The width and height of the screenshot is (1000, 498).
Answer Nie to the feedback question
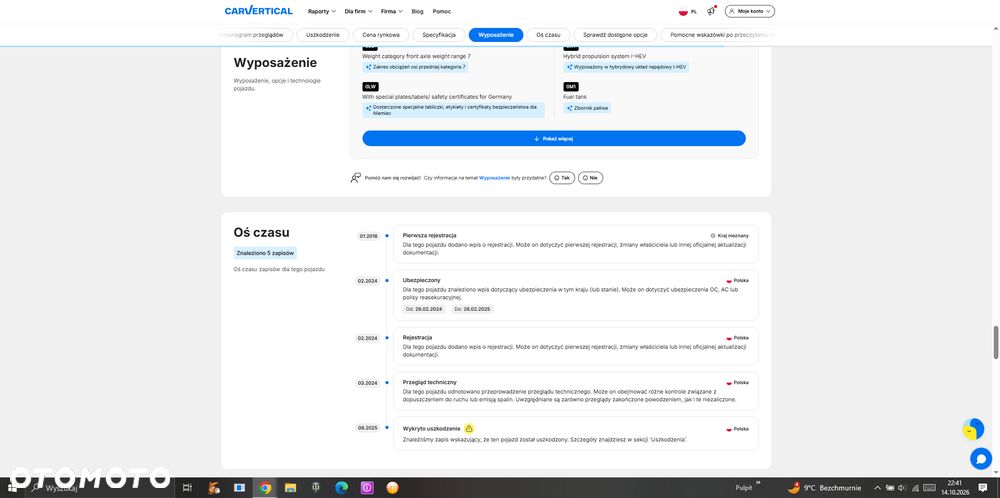tap(591, 178)
